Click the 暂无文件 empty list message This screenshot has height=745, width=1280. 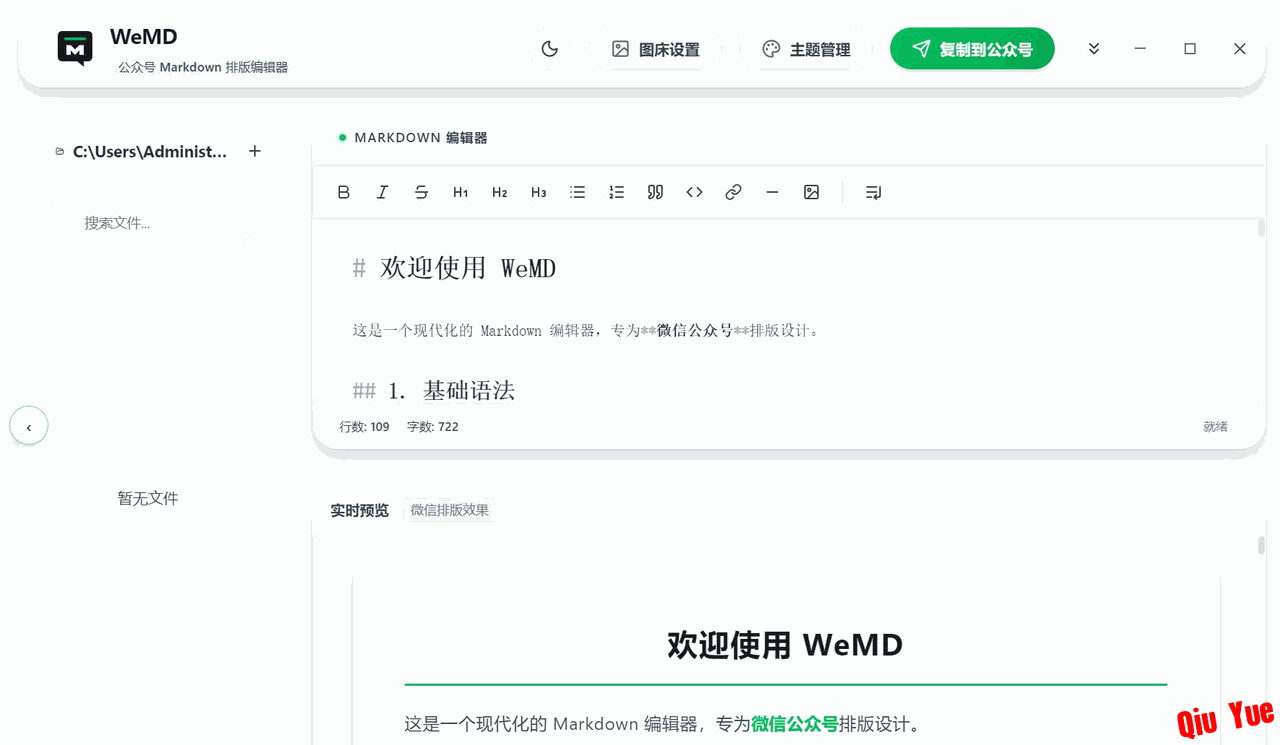click(148, 499)
